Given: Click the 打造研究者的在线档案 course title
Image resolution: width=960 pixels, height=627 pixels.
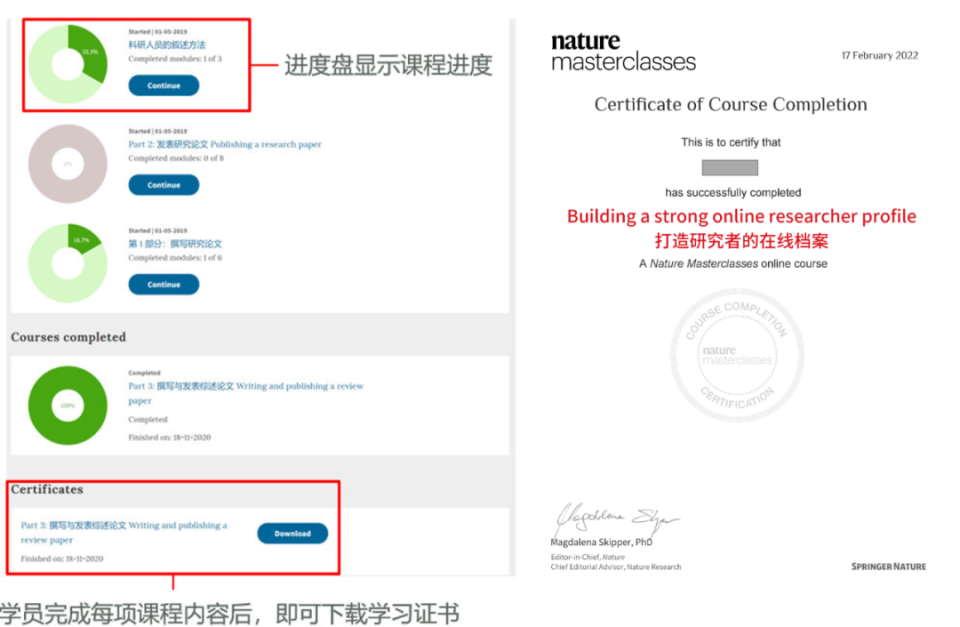Looking at the screenshot, I should tap(741, 241).
